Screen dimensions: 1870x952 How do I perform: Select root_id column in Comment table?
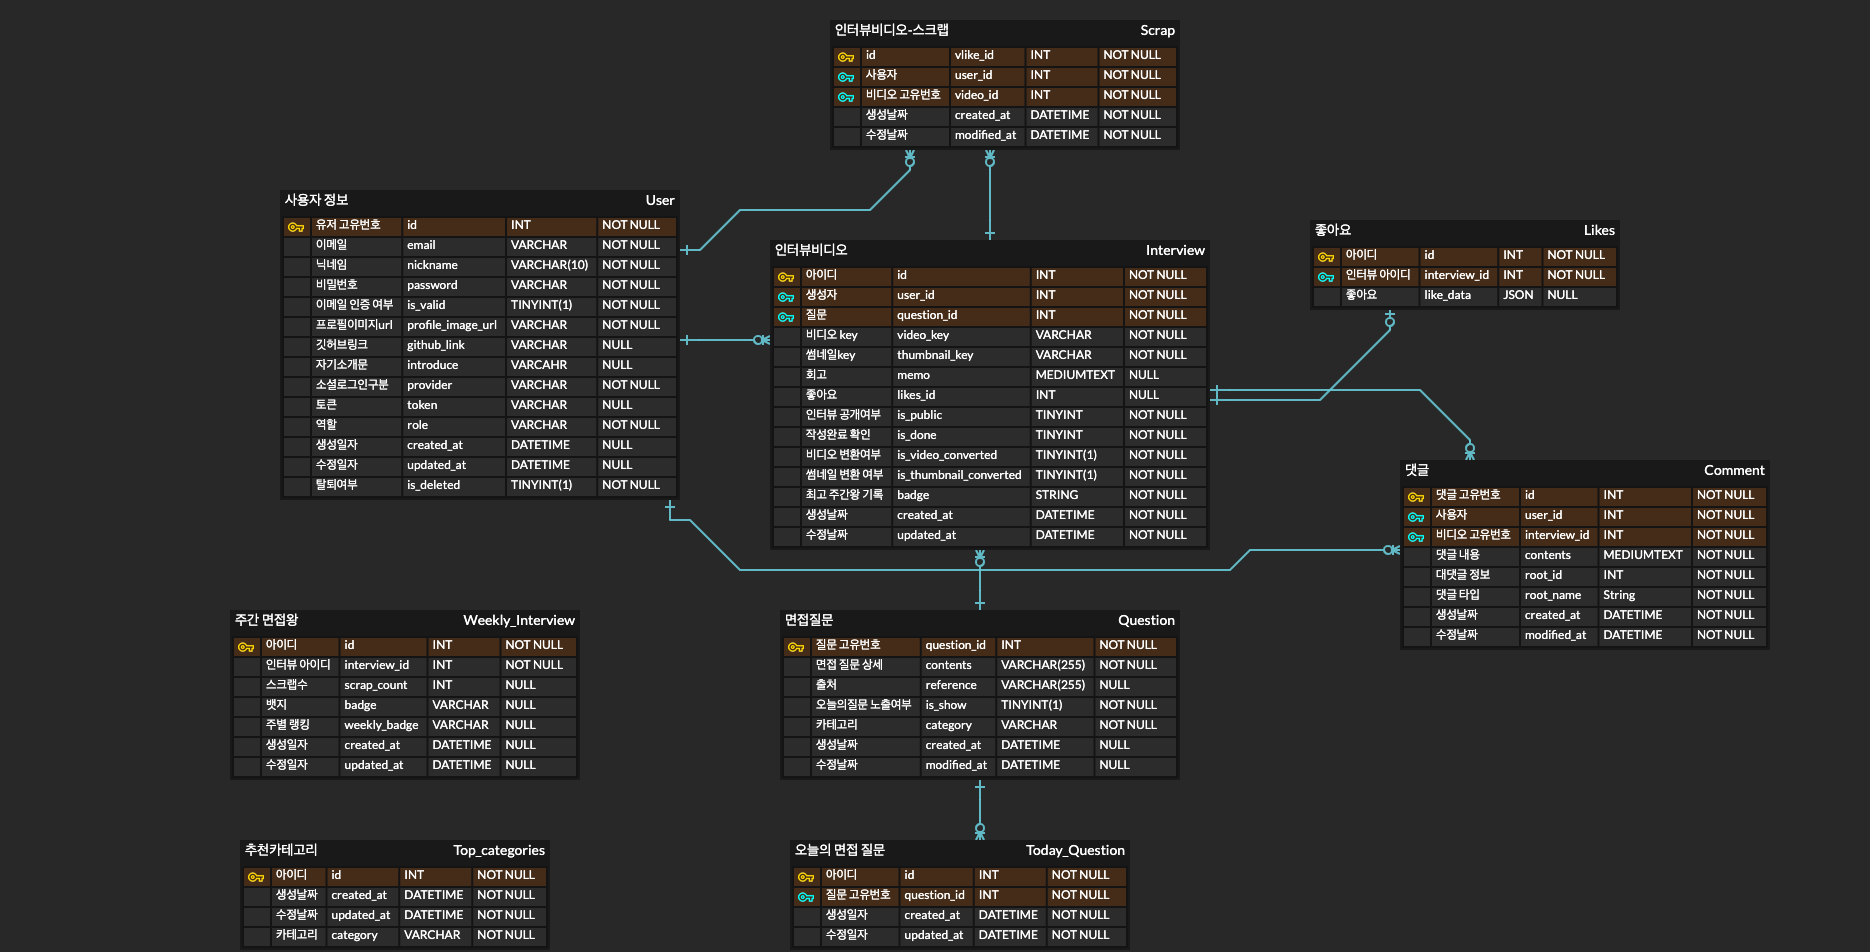pyautogui.click(x=1543, y=575)
